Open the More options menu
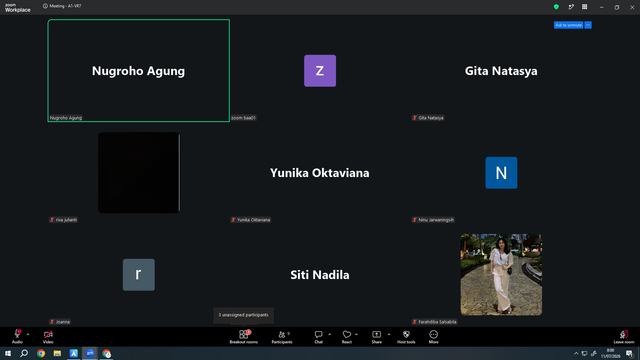This screenshot has width=640, height=360. pos(433,337)
